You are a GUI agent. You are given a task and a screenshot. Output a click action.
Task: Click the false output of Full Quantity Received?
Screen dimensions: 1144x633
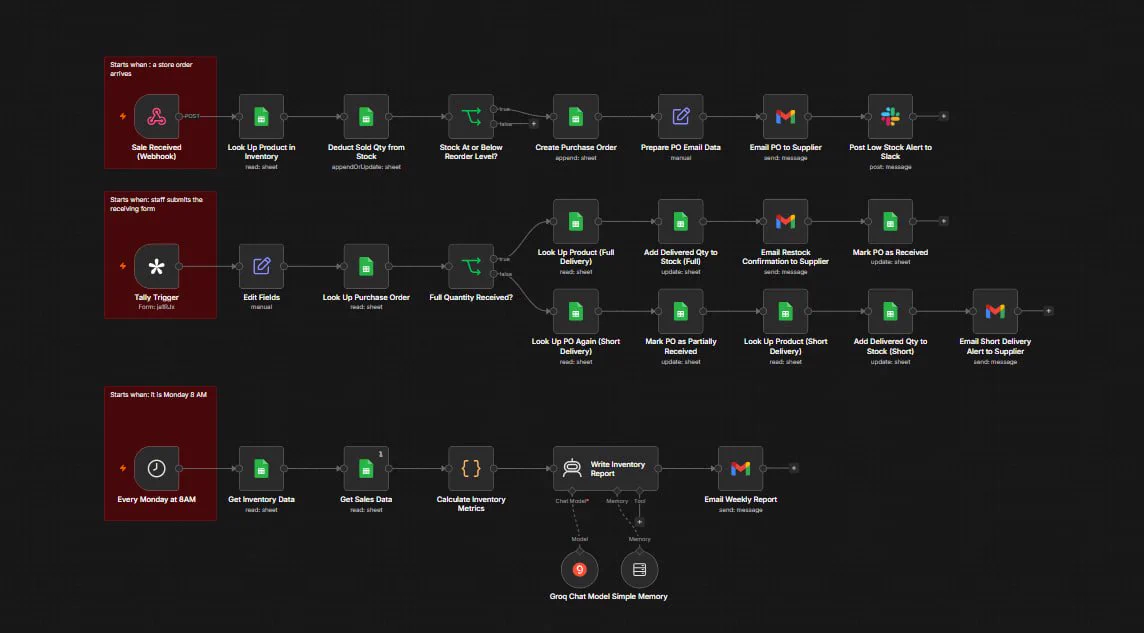click(x=494, y=274)
